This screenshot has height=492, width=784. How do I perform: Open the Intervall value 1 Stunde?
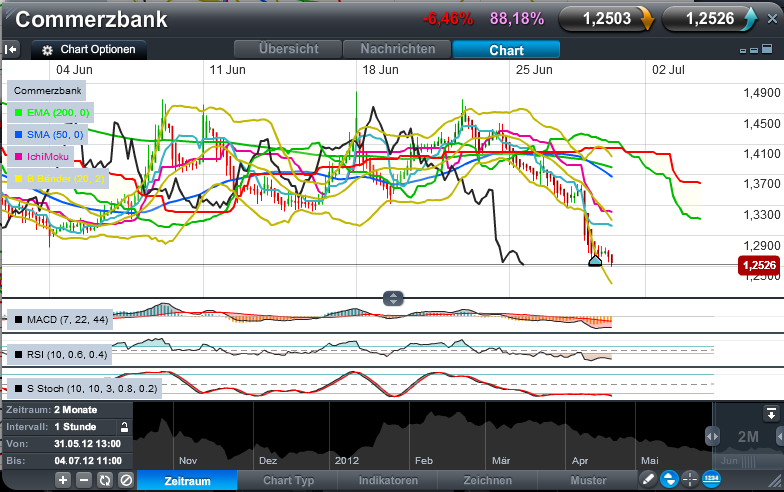tap(75, 427)
